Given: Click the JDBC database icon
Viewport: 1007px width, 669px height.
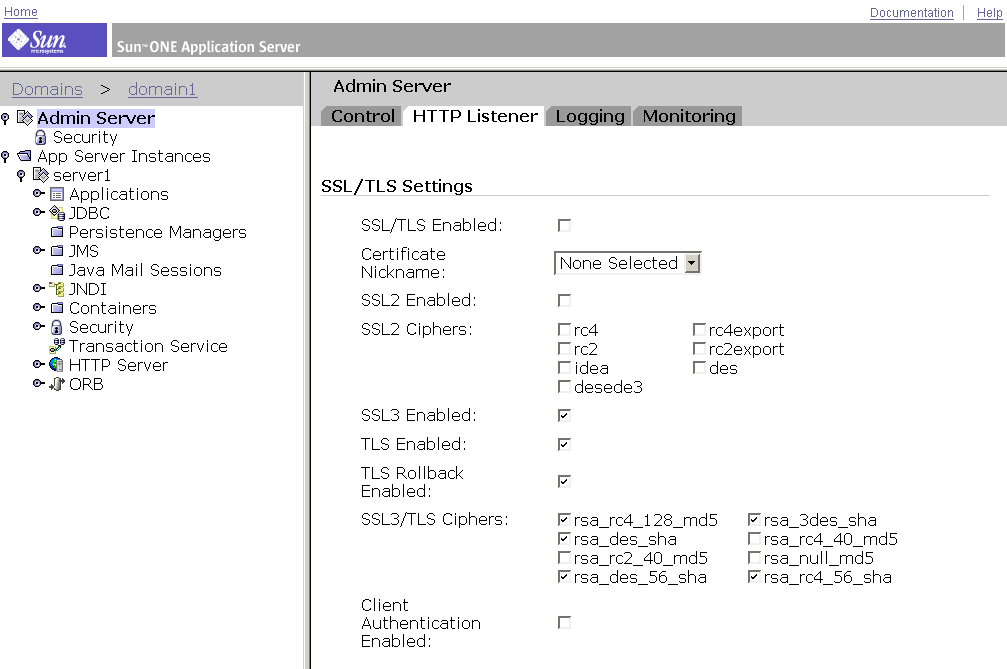Looking at the screenshot, I should pos(57,213).
